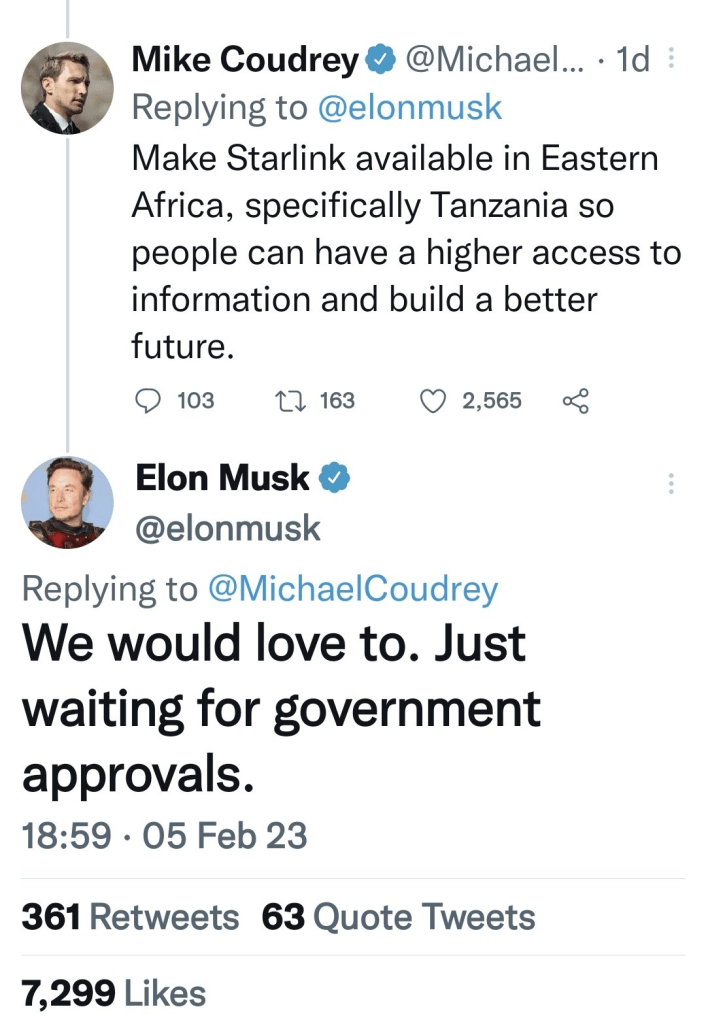Like Mike Coudrey's tweet with heart icon

pos(431,401)
